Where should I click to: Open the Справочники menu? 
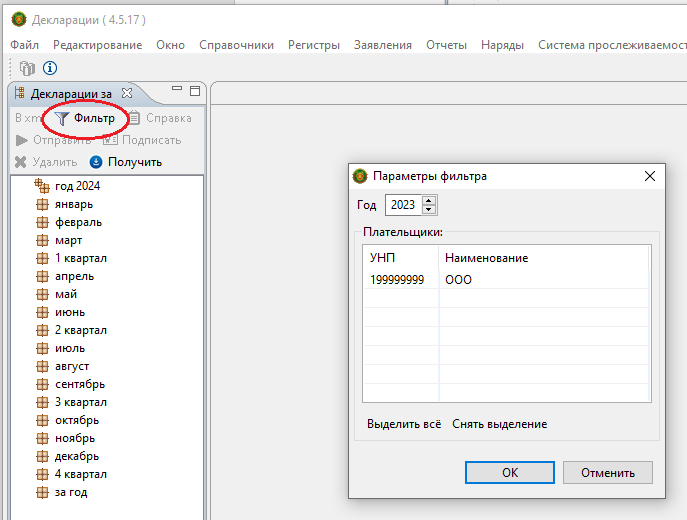click(236, 45)
